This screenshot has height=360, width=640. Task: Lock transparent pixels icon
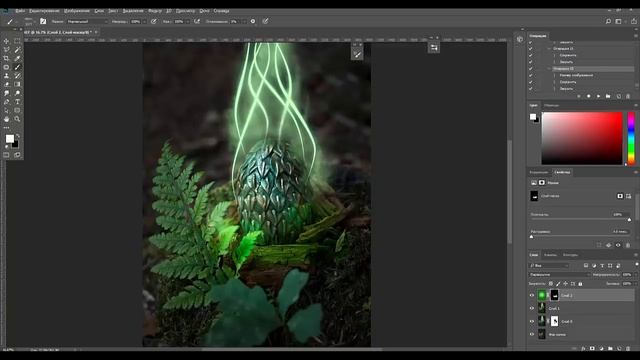pyautogui.click(x=551, y=284)
